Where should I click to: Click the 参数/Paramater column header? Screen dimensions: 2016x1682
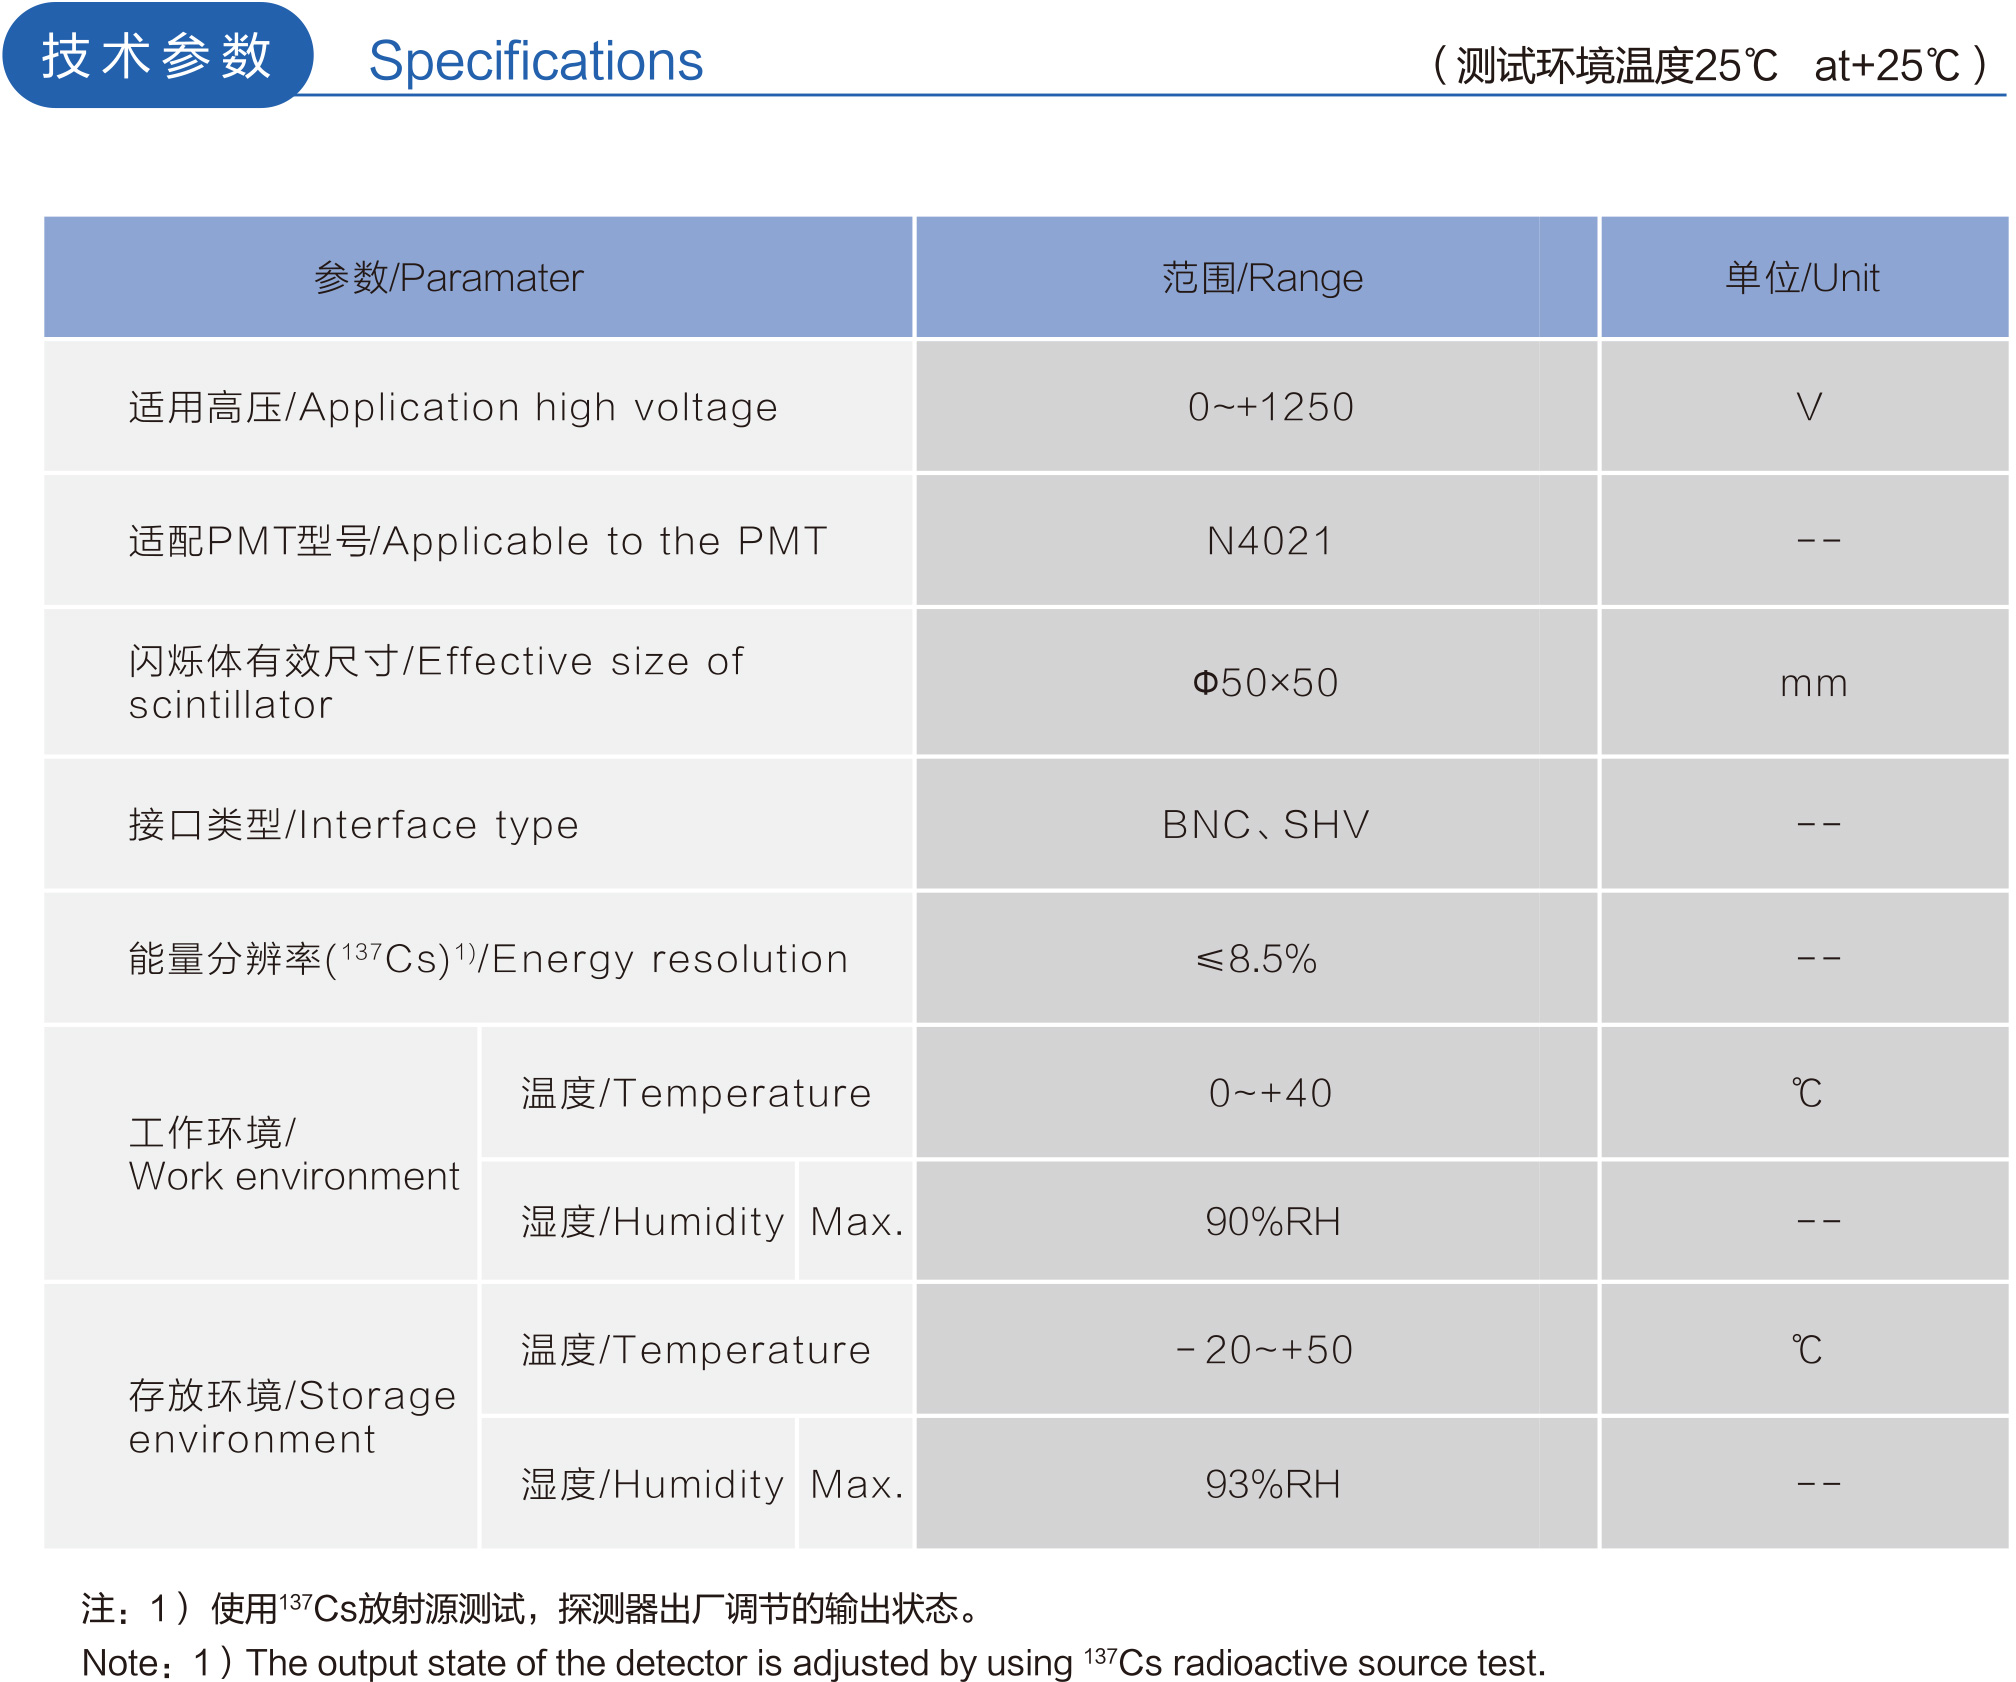pyautogui.click(x=448, y=278)
